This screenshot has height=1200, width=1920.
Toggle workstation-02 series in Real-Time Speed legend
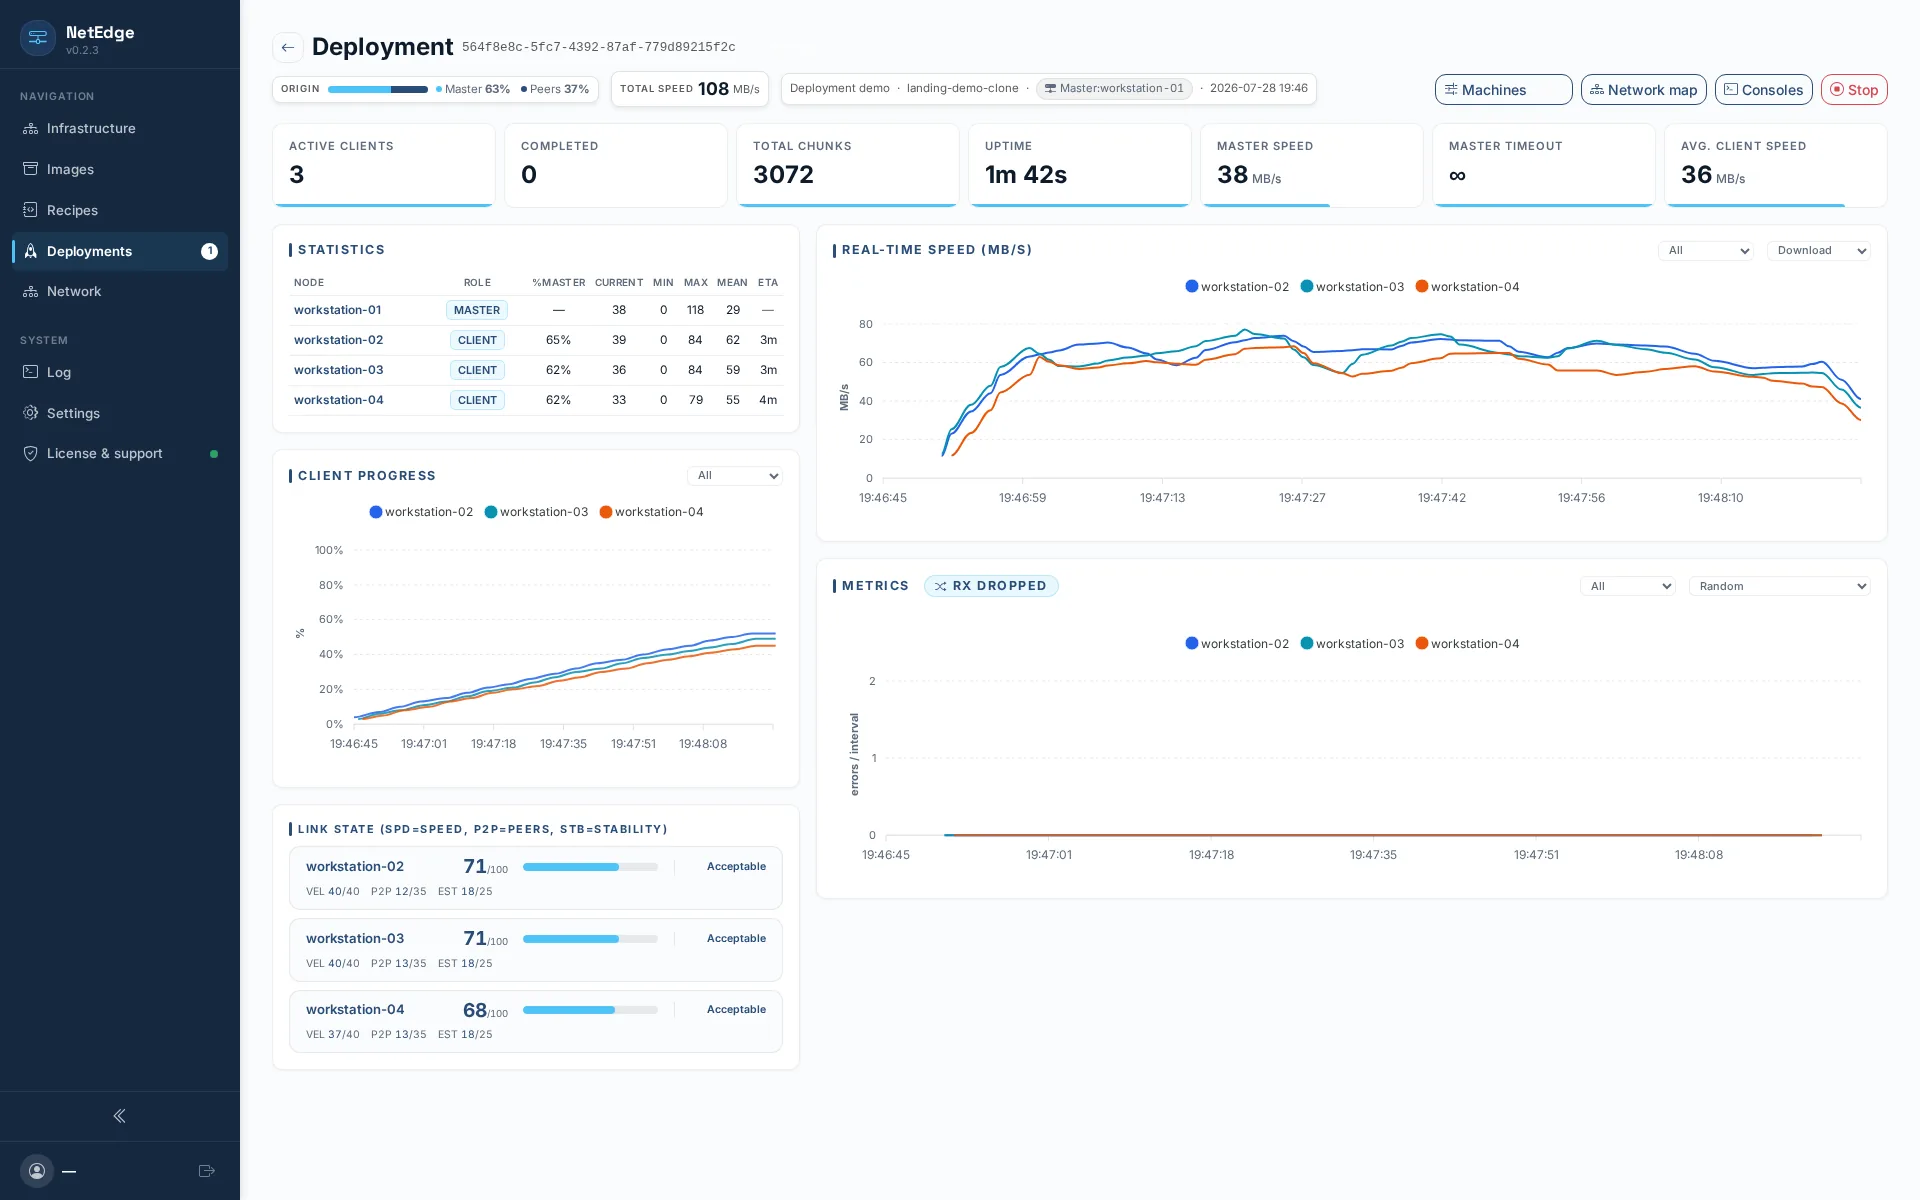tap(1237, 287)
